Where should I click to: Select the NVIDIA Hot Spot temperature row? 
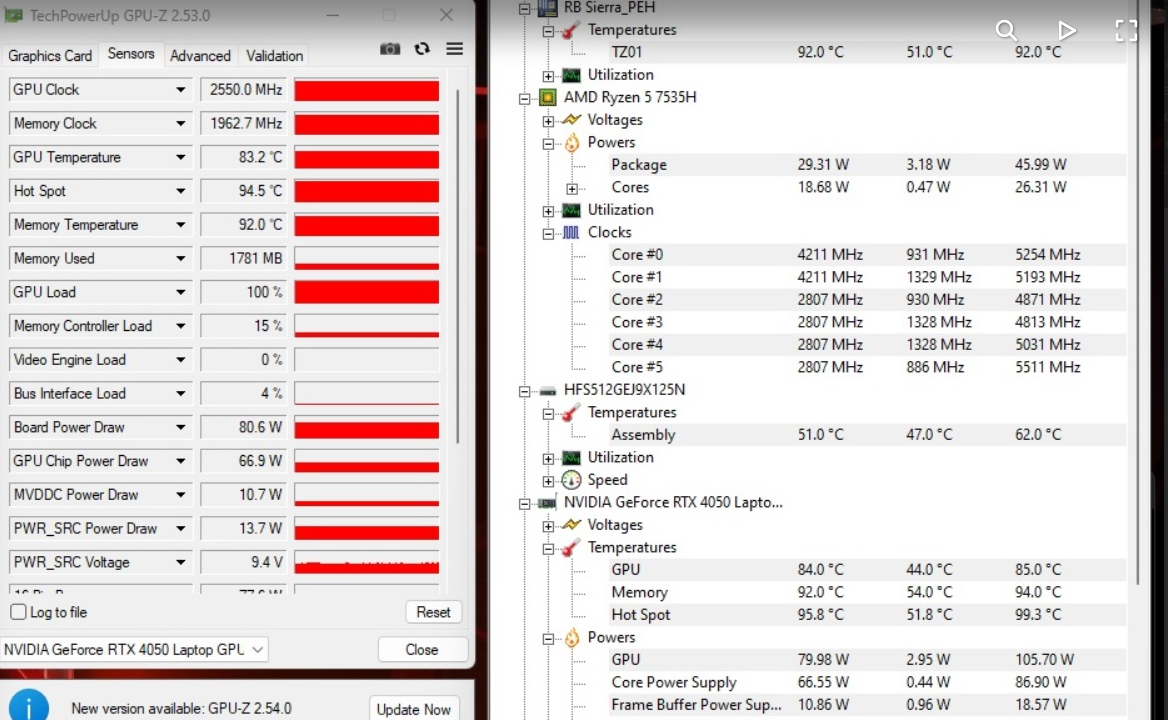[866, 615]
